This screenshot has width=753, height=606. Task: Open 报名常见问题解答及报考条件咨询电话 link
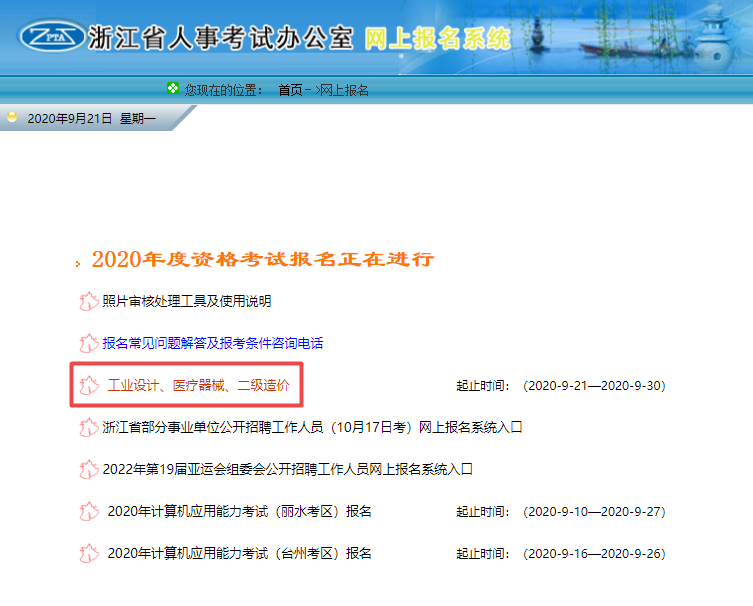click(213, 343)
